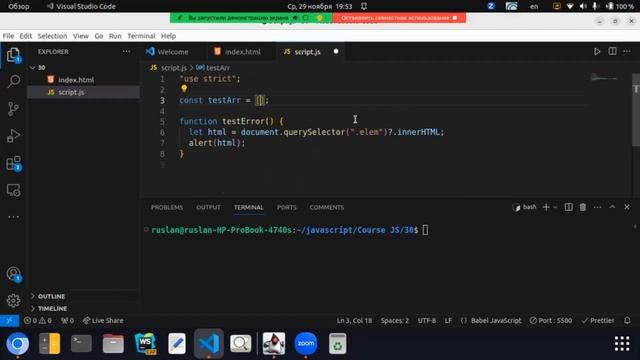640x360 pixels.
Task: Open the Extensions view
Action: click(x=13, y=163)
